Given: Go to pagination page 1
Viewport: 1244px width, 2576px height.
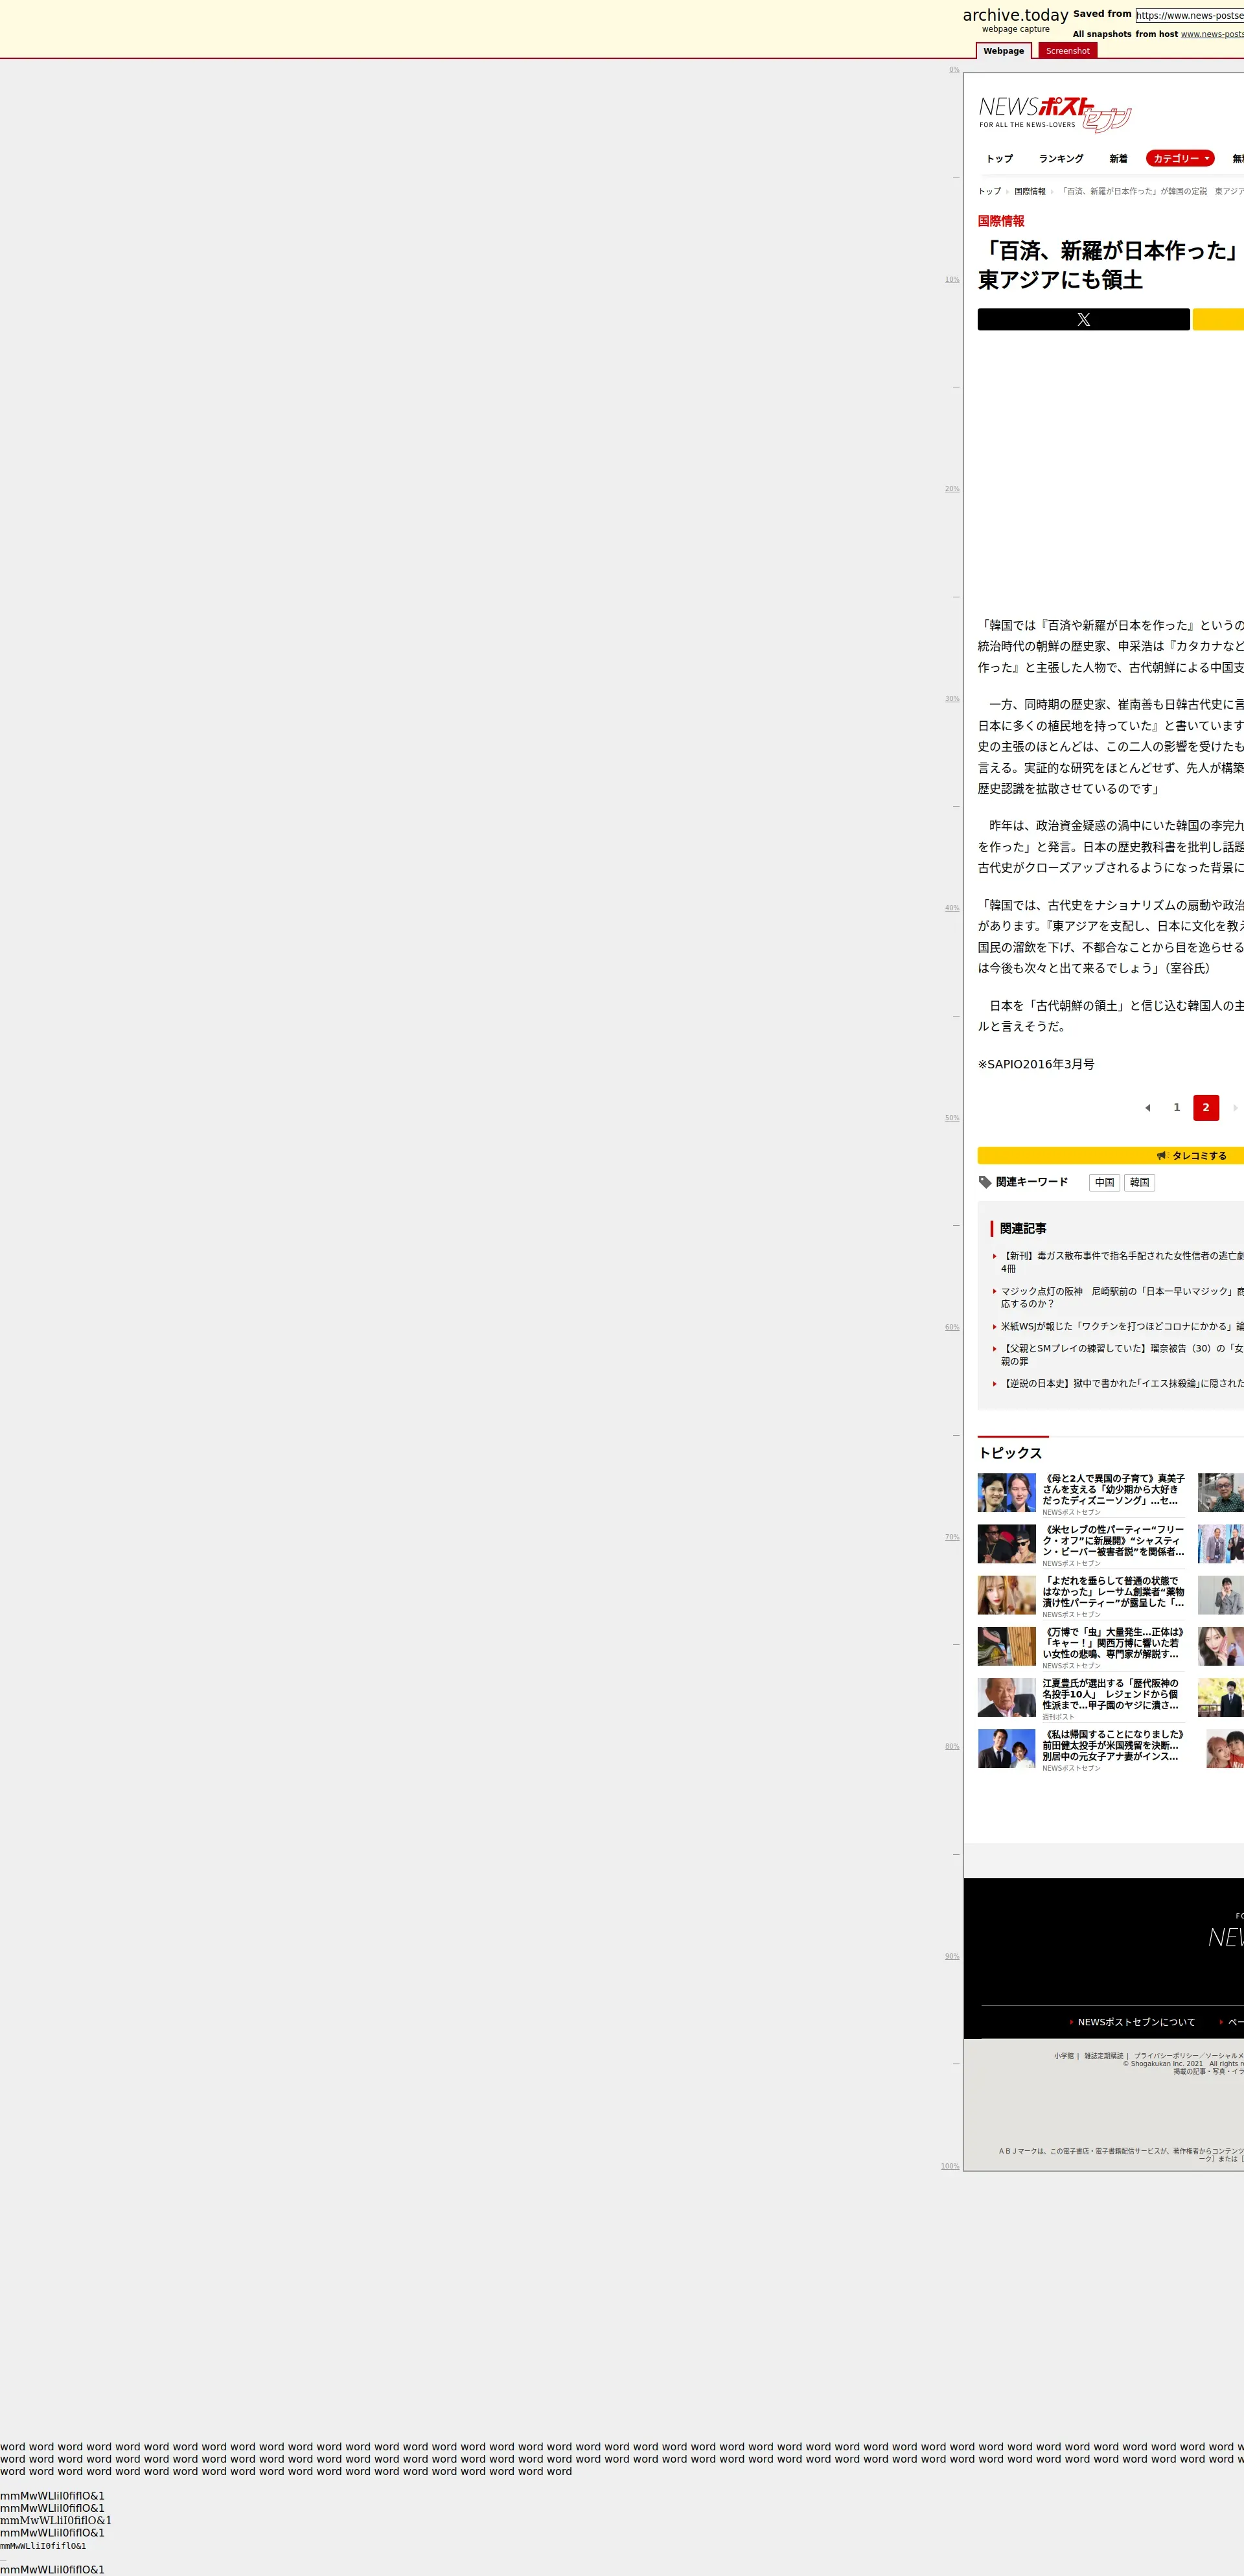Looking at the screenshot, I should (x=1176, y=1107).
